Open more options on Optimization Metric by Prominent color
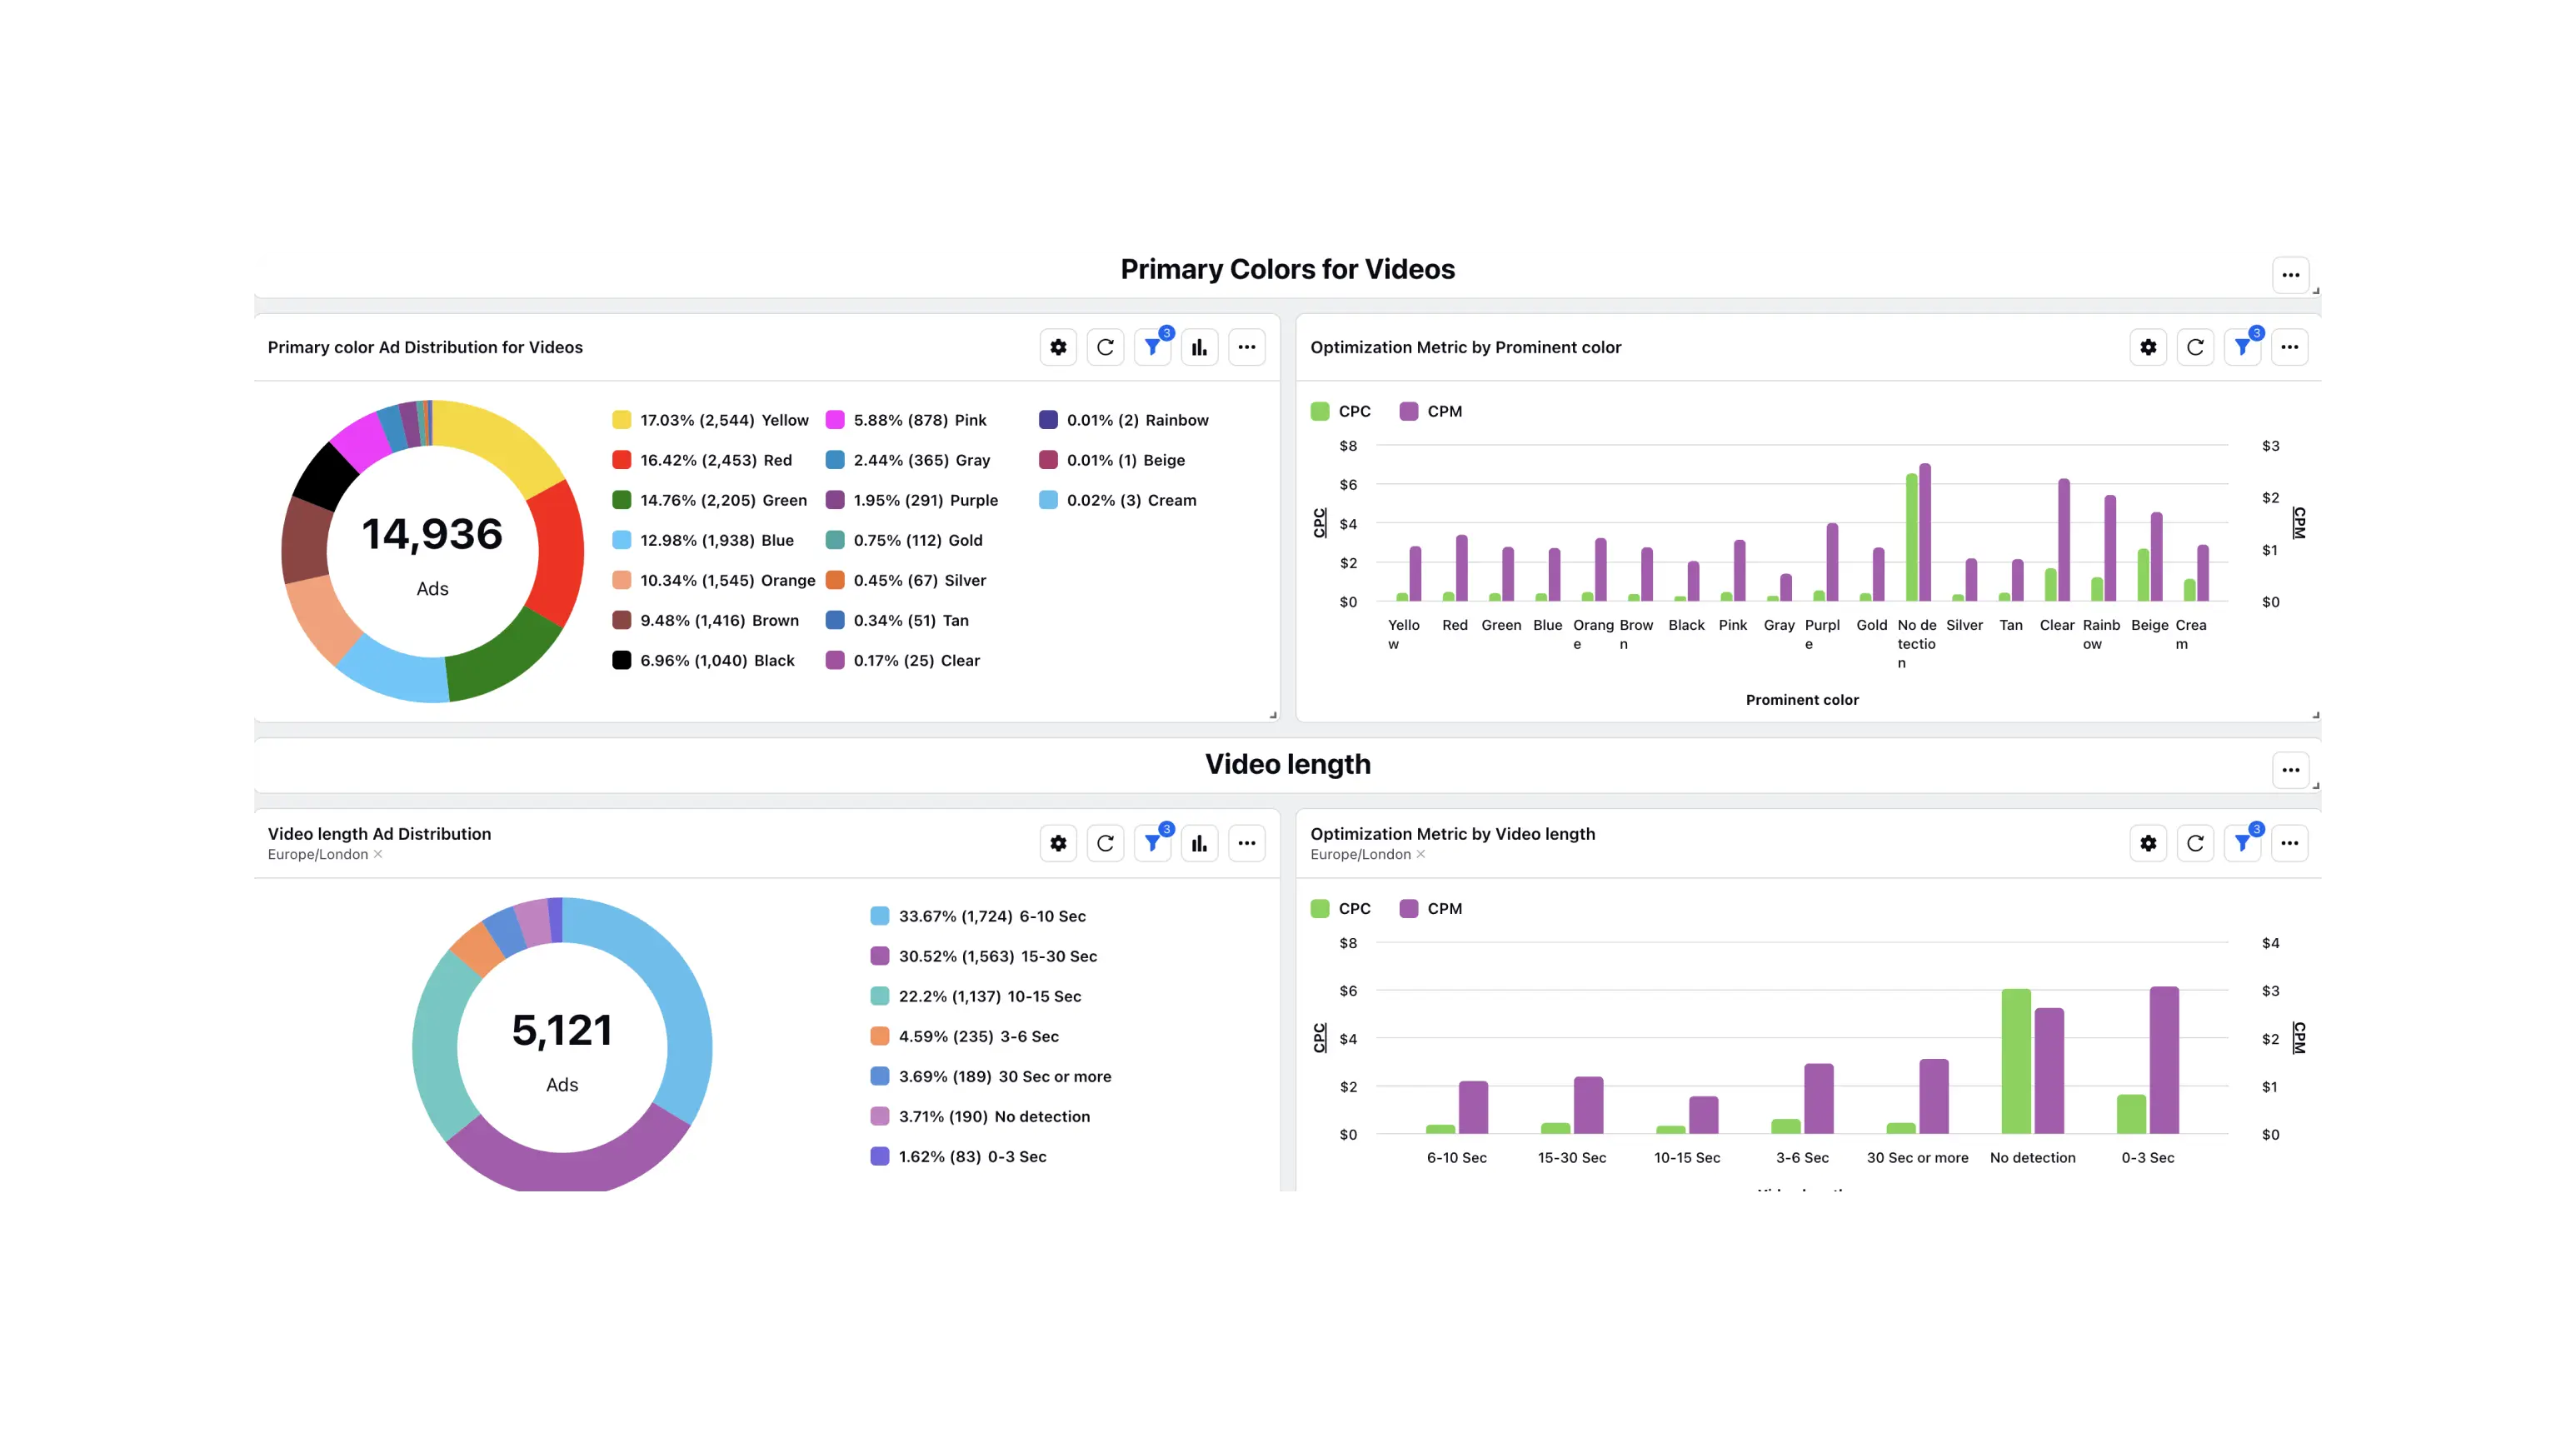The height and width of the screenshot is (1443, 2576). [x=2290, y=347]
